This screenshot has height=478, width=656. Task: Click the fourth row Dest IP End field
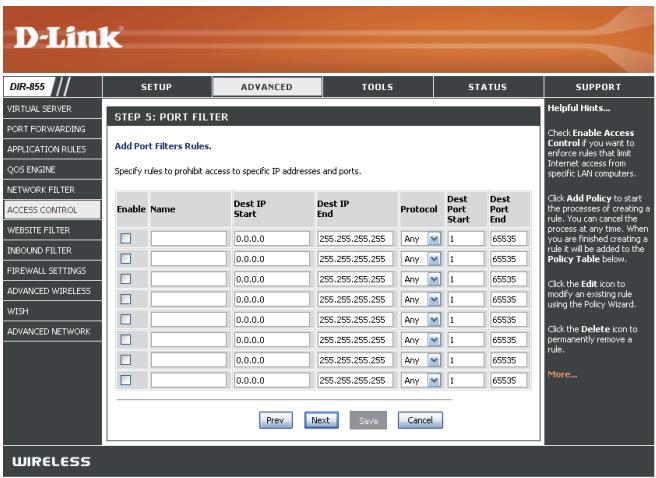point(355,299)
